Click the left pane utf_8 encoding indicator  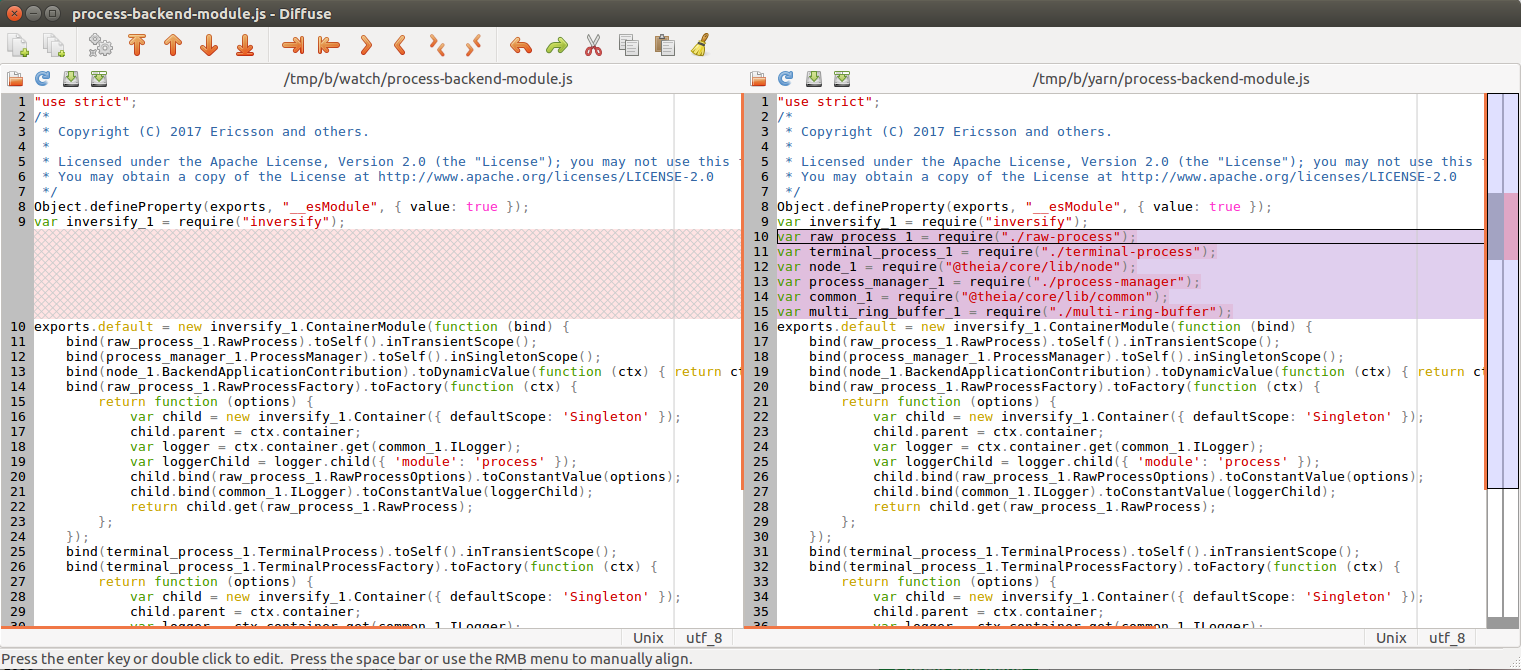pos(705,638)
